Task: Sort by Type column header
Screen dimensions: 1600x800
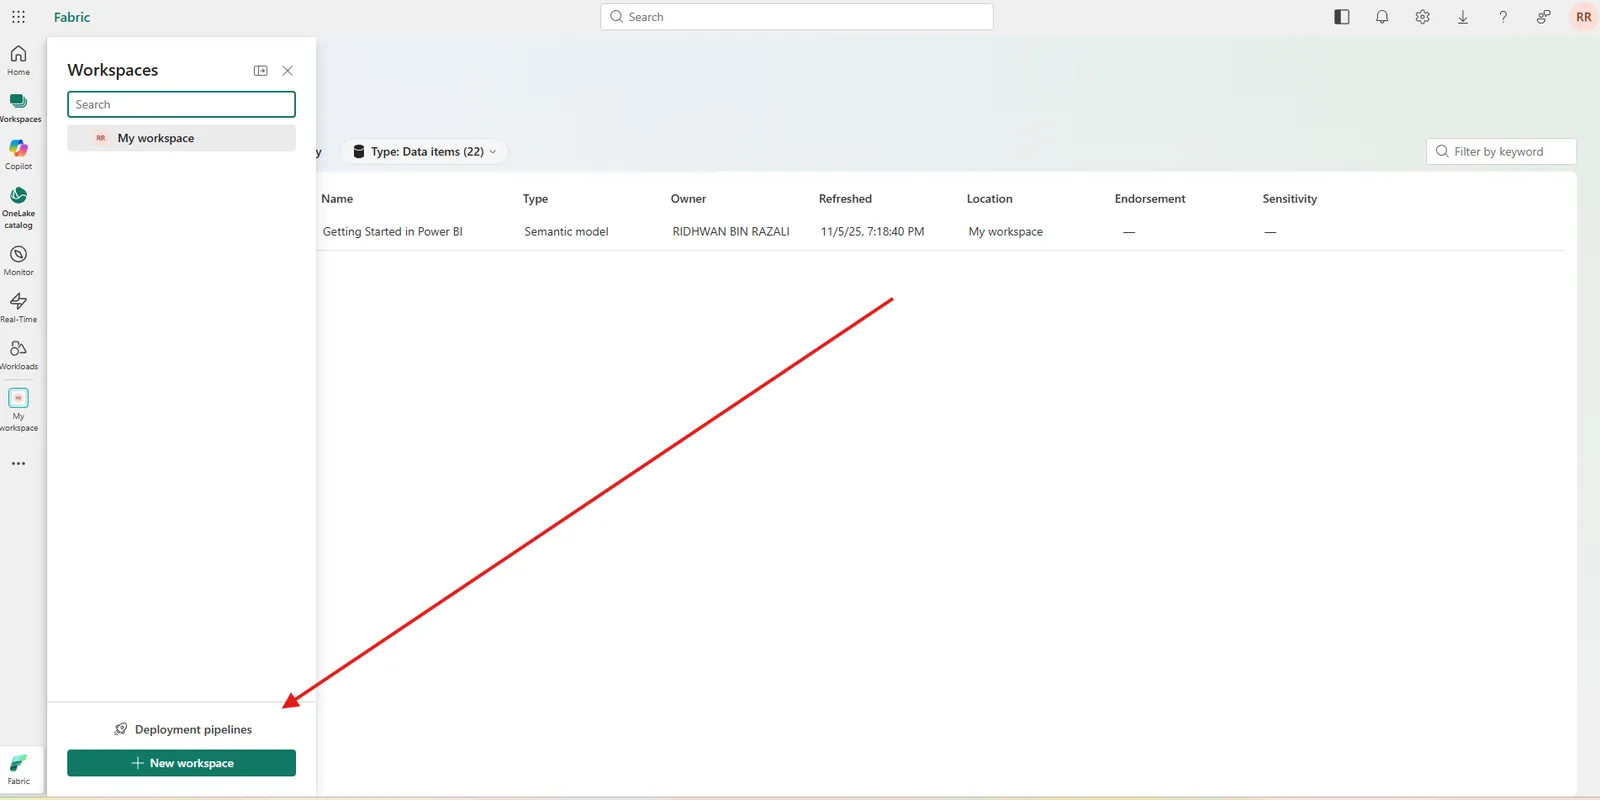Action: [x=535, y=199]
